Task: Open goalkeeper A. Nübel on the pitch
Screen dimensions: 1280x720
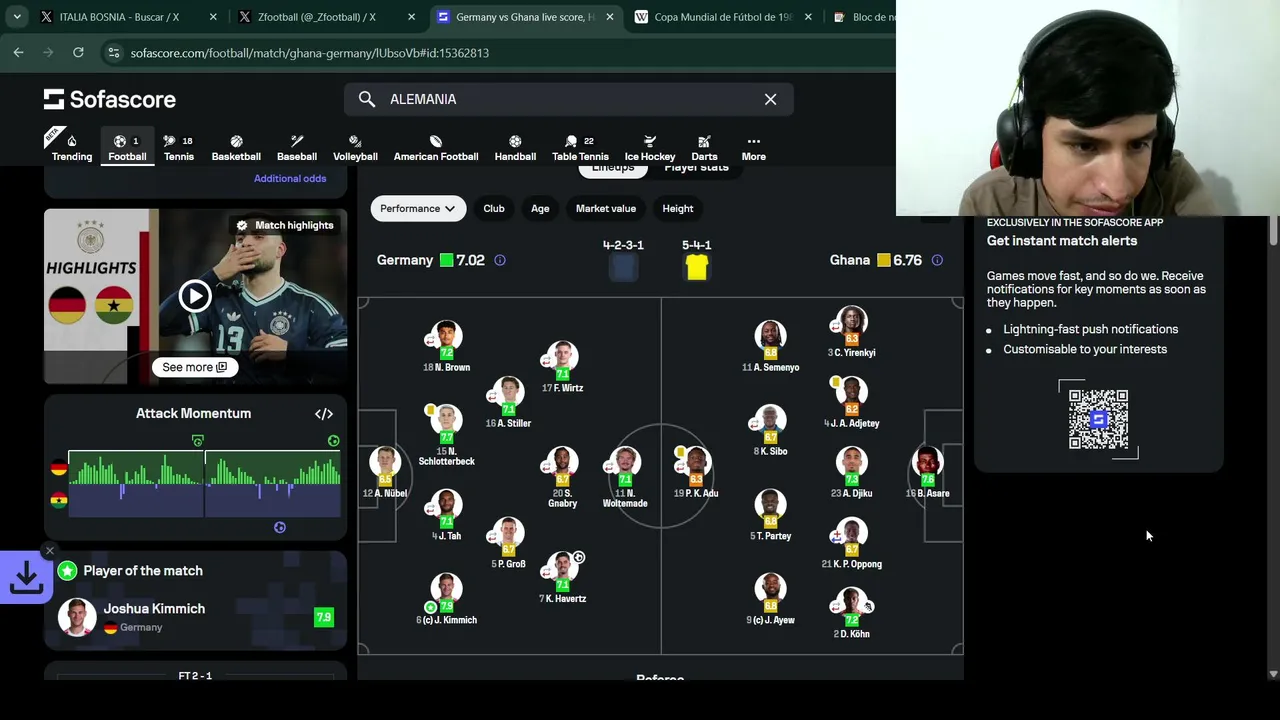Action: click(x=385, y=472)
